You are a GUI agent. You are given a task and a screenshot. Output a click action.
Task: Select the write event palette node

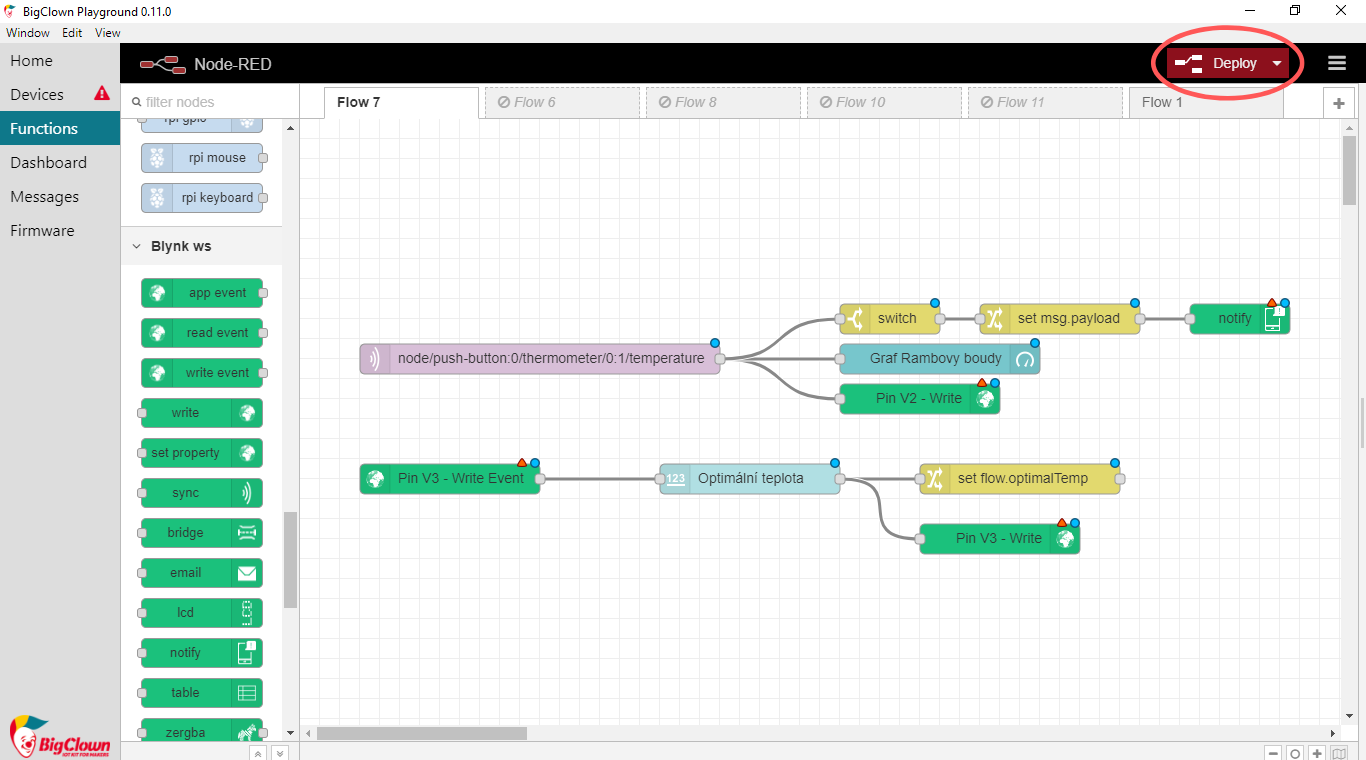tap(202, 373)
